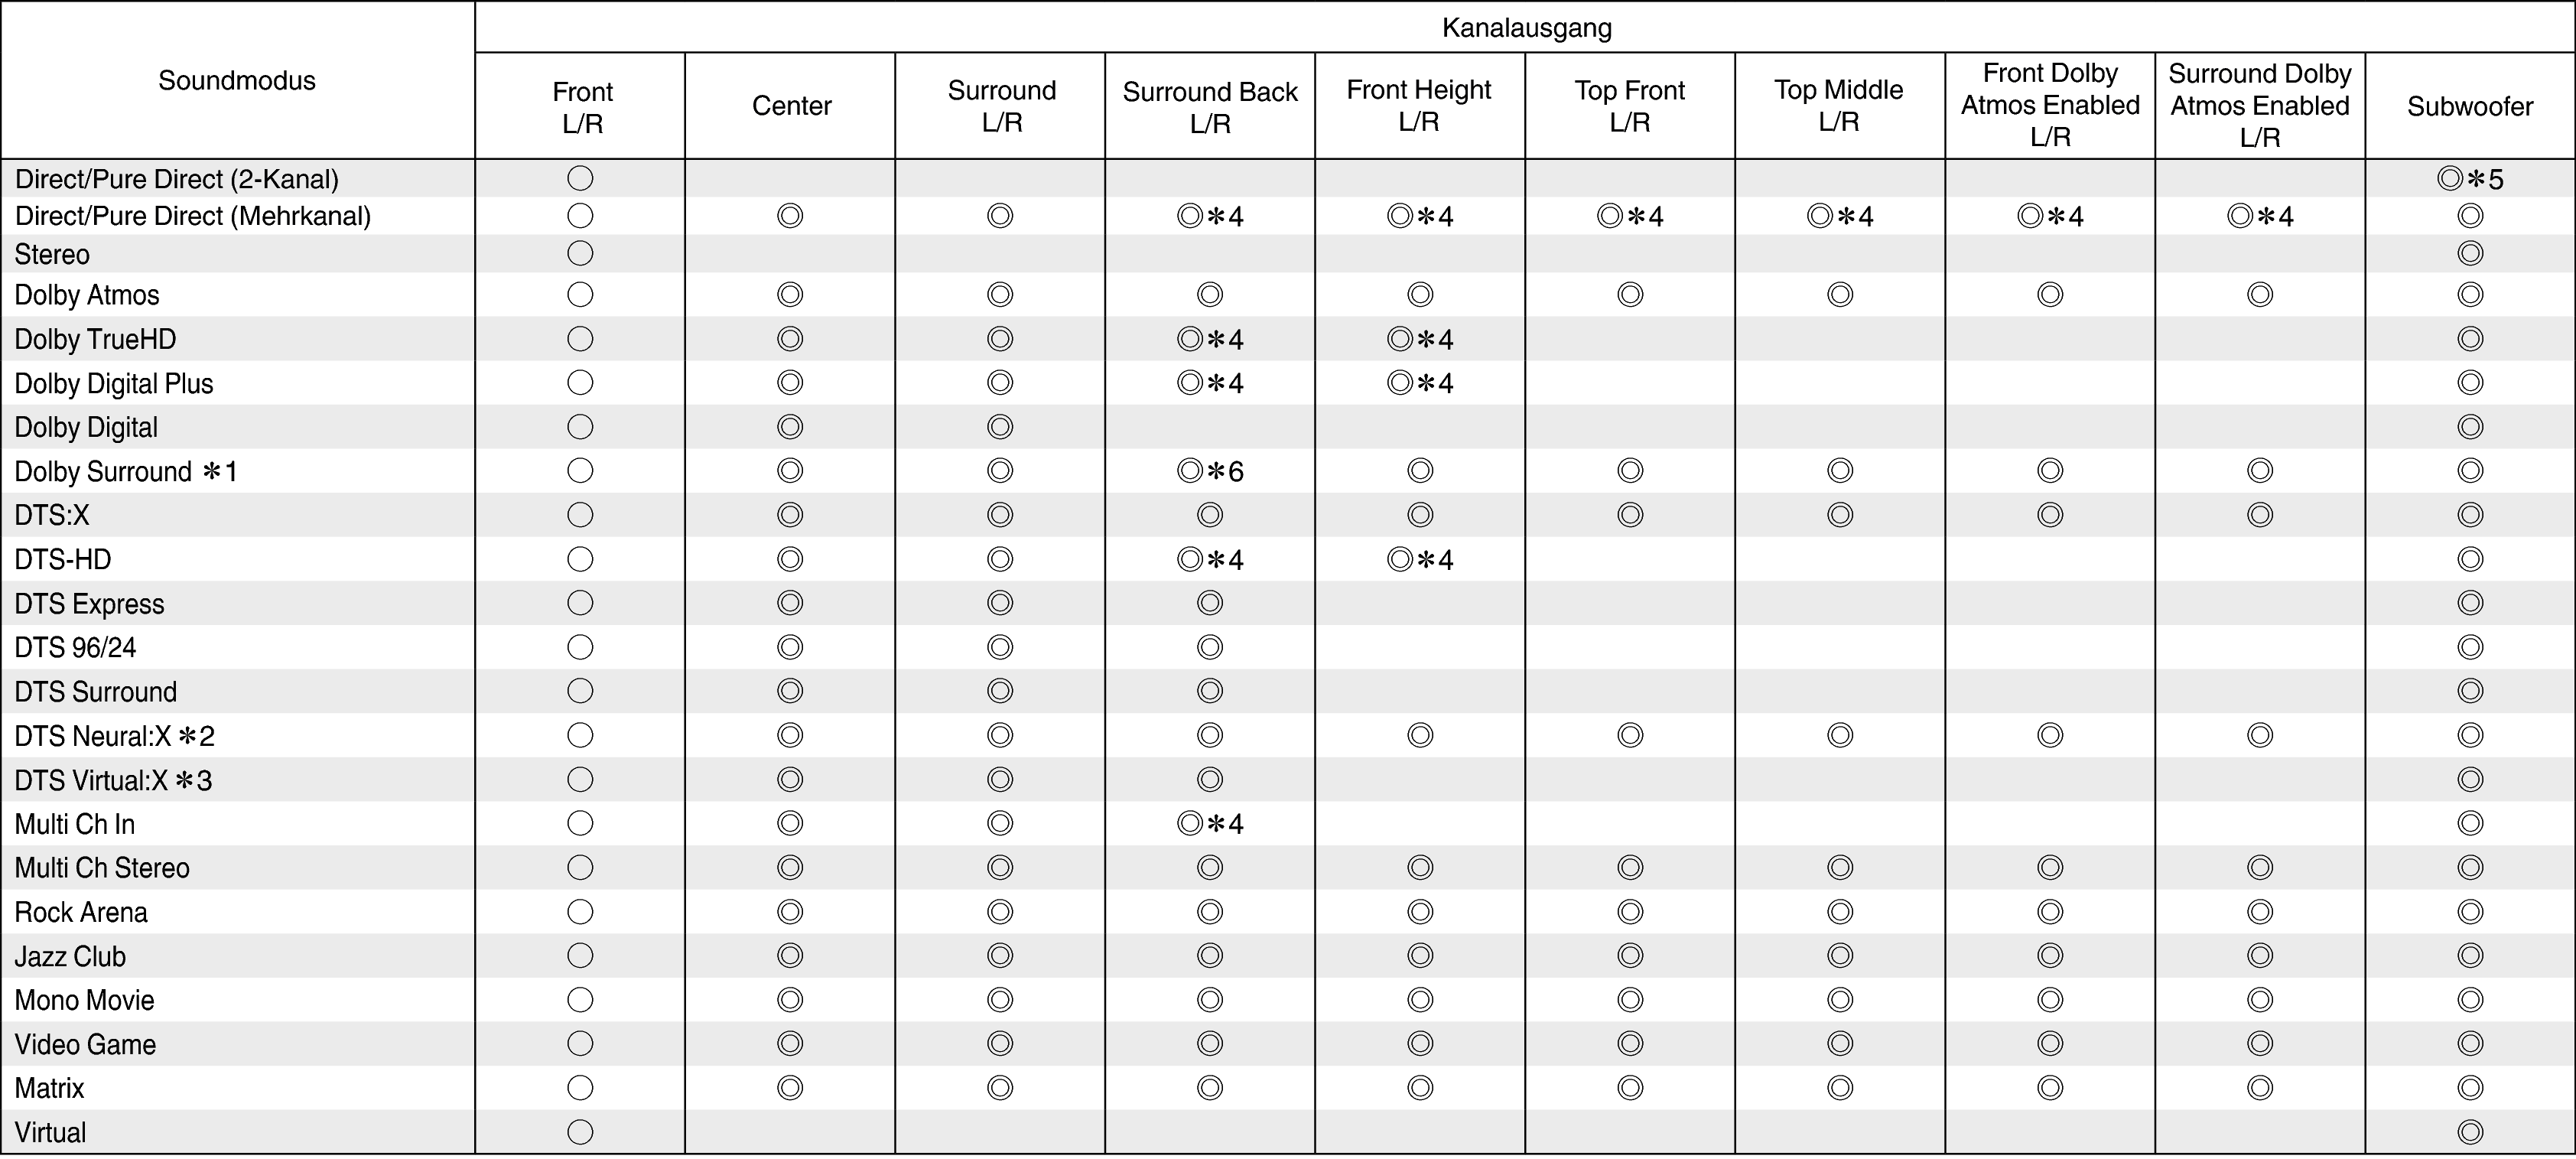The image size is (2576, 1159).
Task: Click the Rock Arena row label
Action: [x=81, y=912]
